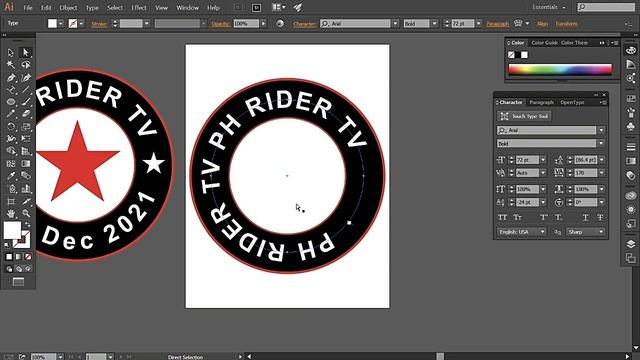This screenshot has height=360, width=640.
Task: Open anti-aliasing Sharp dropdown
Action: (x=585, y=232)
